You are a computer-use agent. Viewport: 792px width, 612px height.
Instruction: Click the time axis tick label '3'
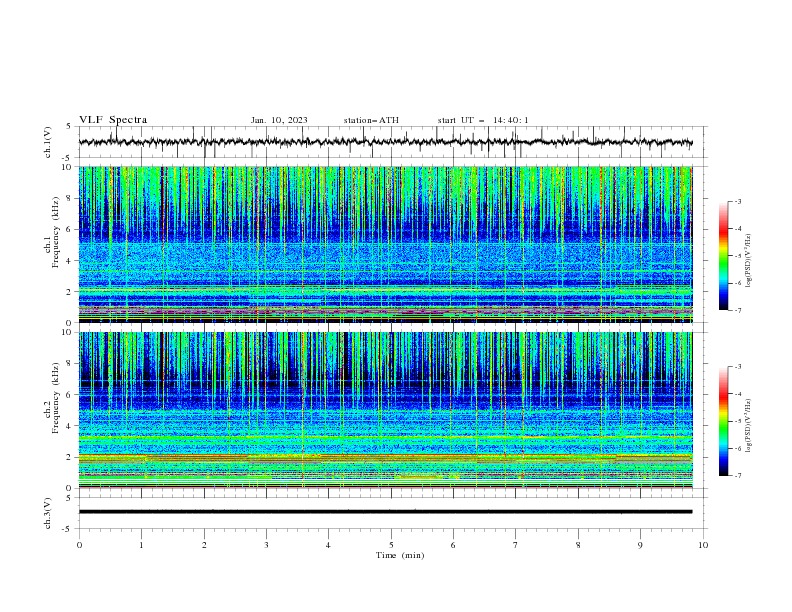coord(266,545)
